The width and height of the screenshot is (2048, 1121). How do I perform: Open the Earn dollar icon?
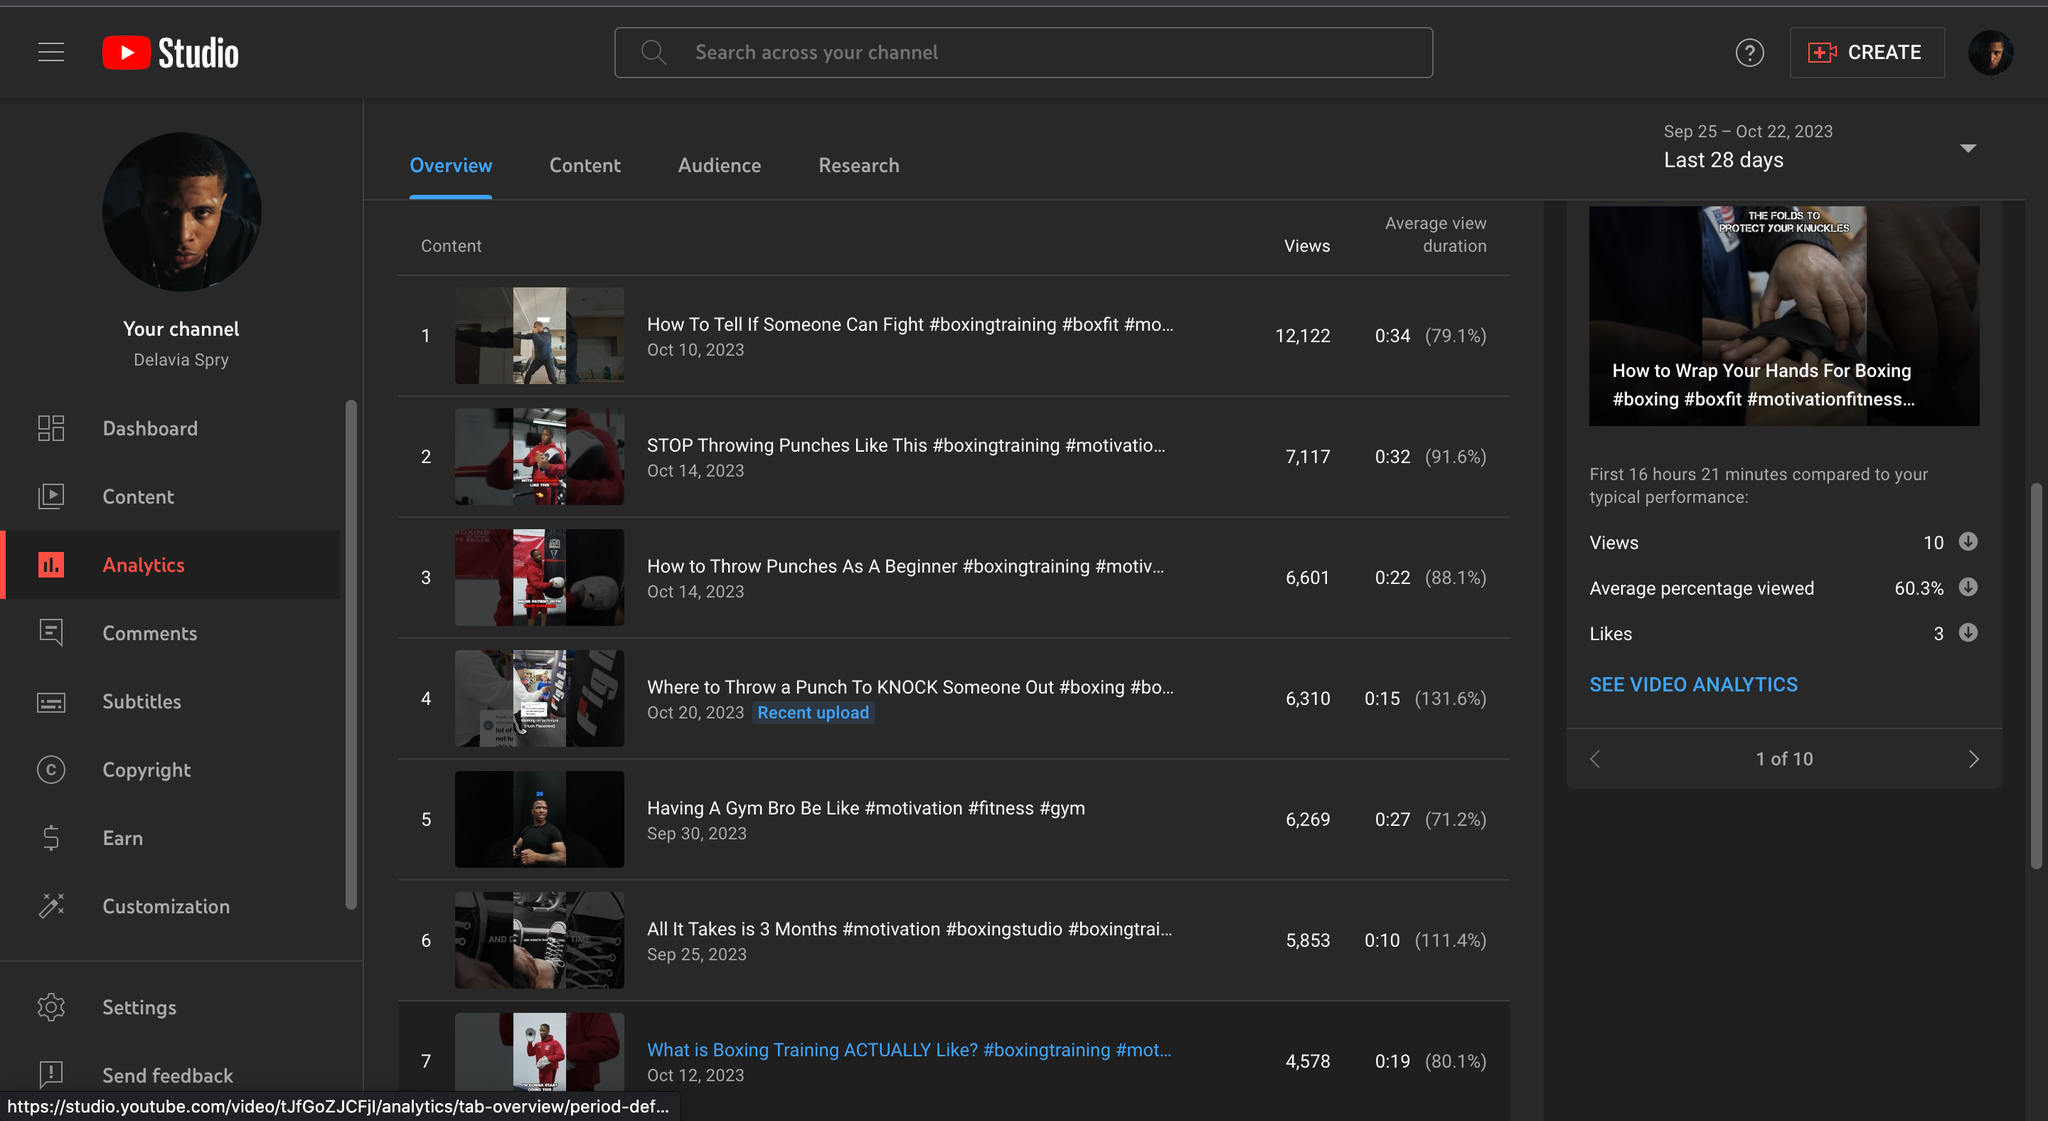click(51, 838)
